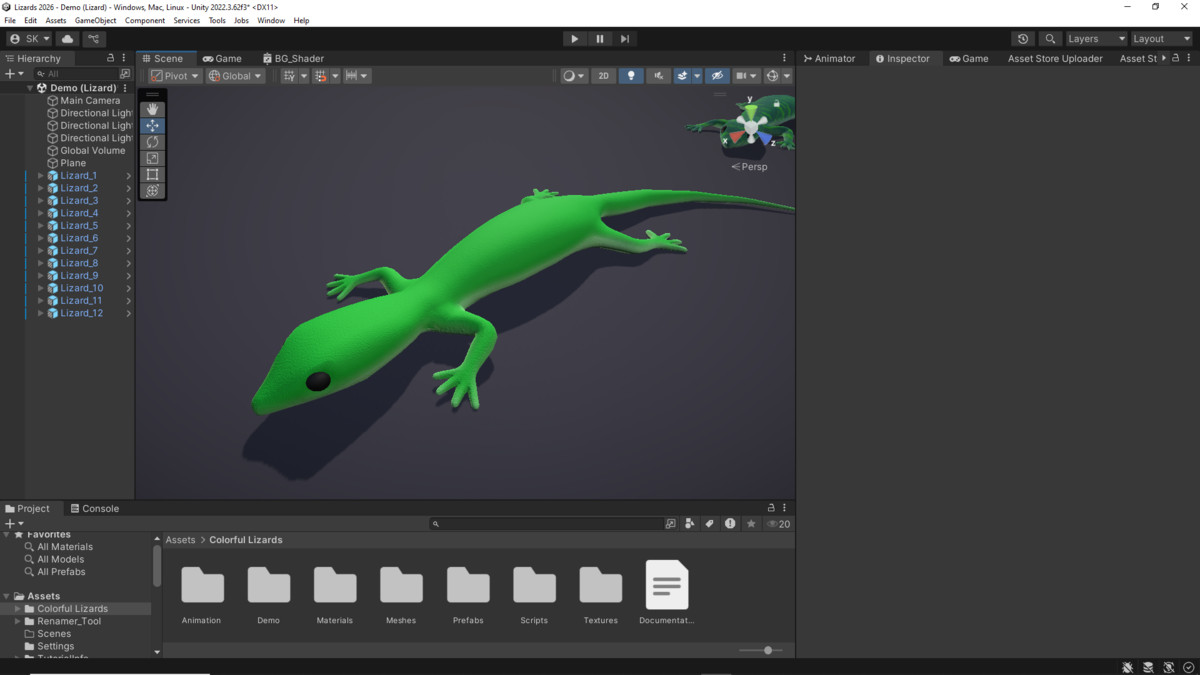Toggle scene lighting with the bulb icon
This screenshot has height=675, width=1200.
click(x=631, y=75)
